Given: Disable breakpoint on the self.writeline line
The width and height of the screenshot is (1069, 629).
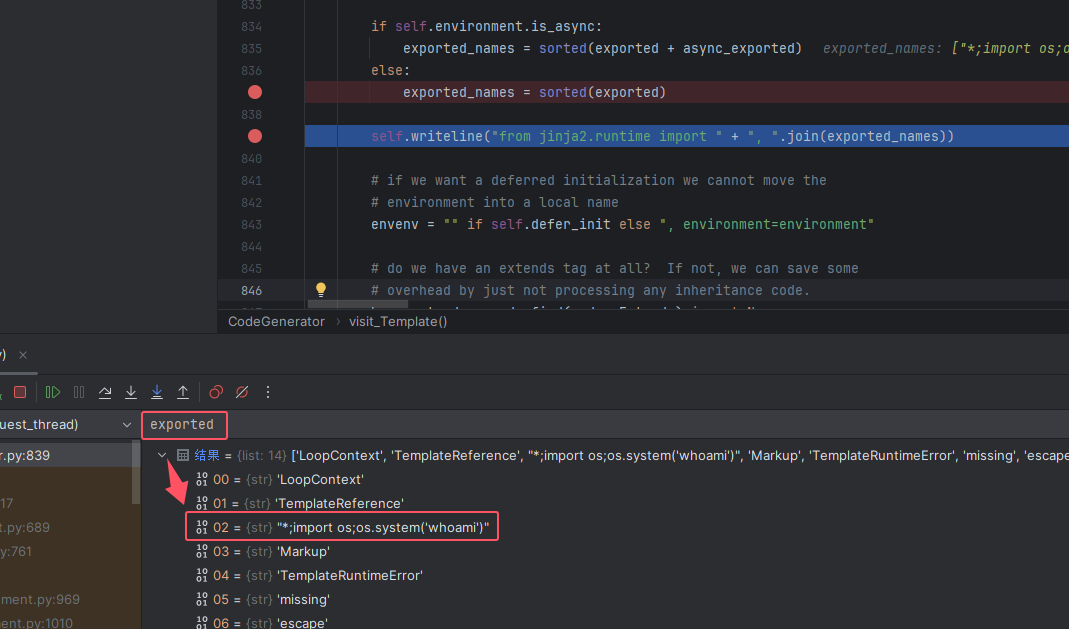Looking at the screenshot, I should coord(255,136).
